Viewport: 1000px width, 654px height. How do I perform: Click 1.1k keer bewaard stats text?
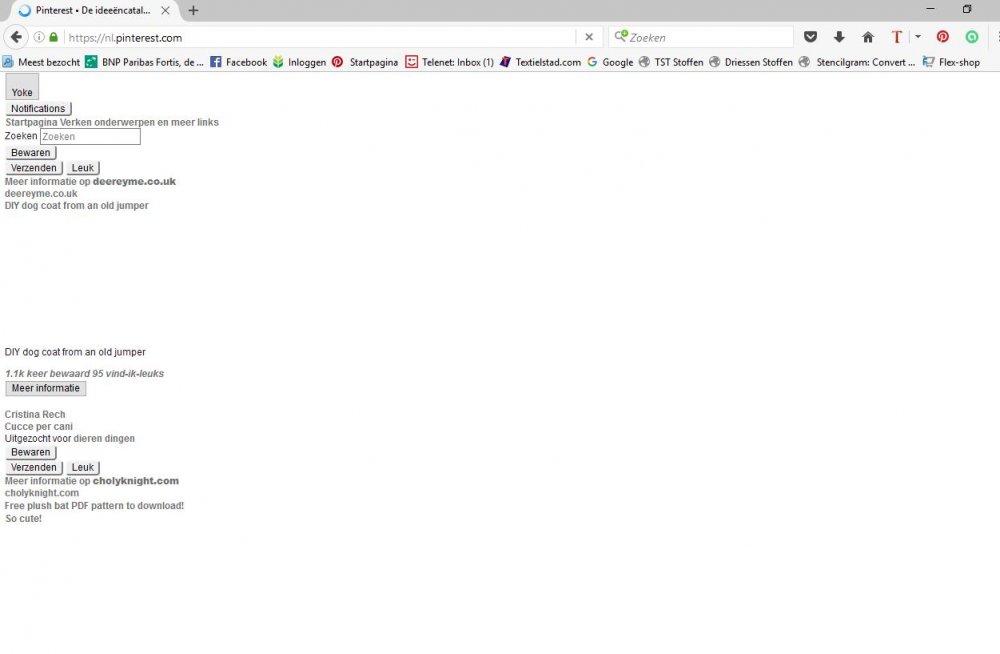pyautogui.click(x=84, y=373)
